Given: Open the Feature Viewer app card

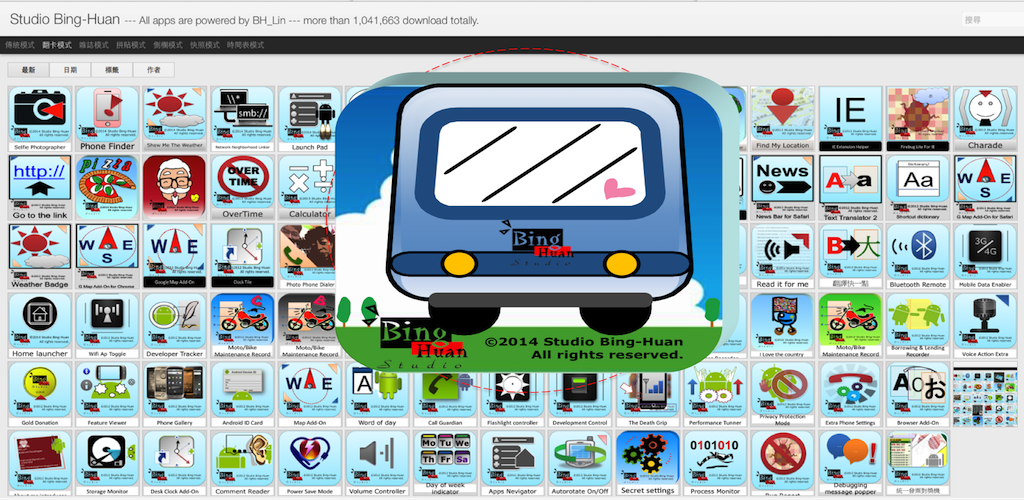Looking at the screenshot, I should tap(108, 394).
